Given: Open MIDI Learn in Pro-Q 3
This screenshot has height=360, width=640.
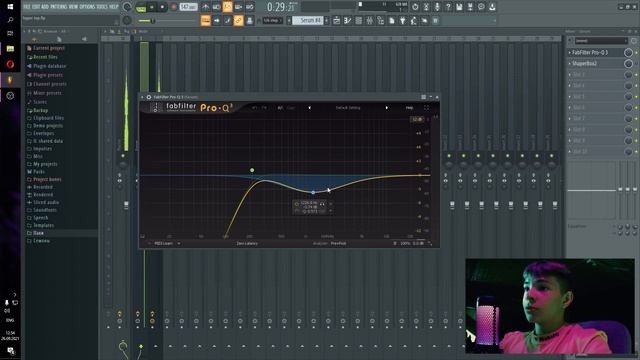Looking at the screenshot, I should (x=163, y=244).
